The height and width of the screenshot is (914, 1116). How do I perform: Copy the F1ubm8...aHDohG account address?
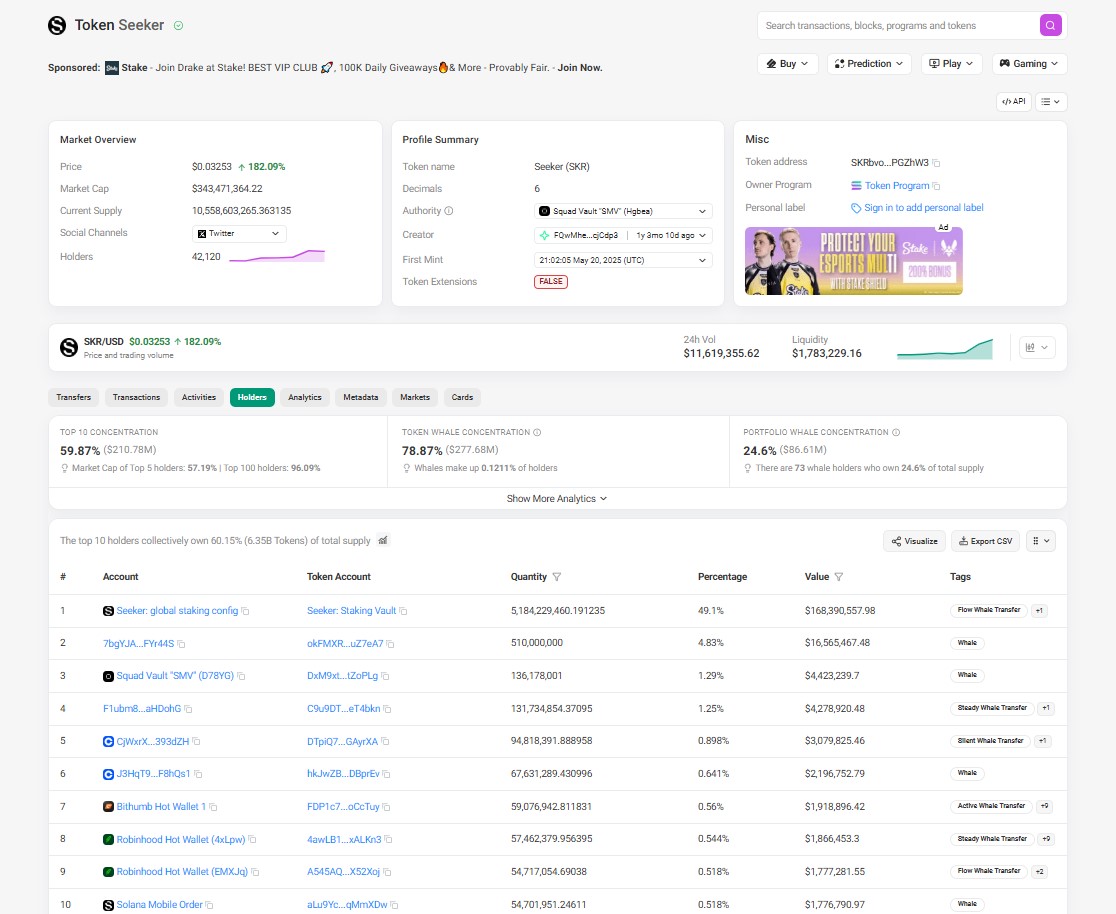[189, 709]
